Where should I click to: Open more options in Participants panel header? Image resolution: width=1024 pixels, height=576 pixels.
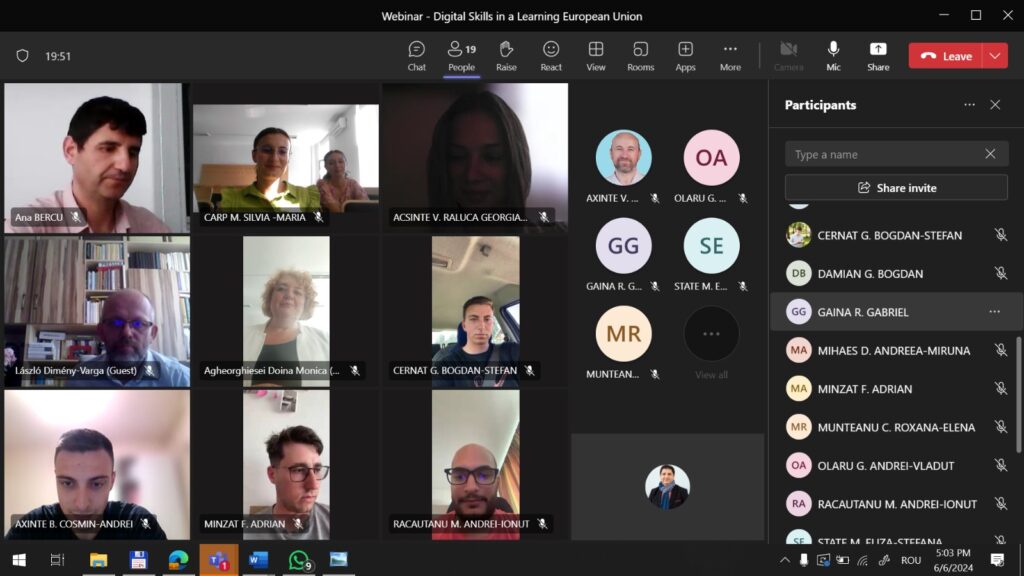969,105
